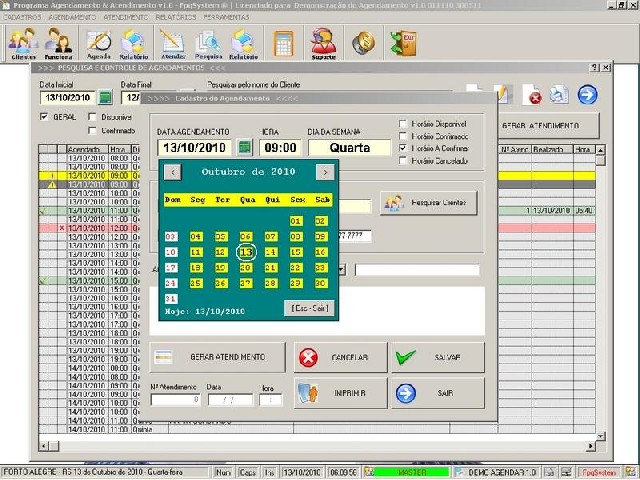This screenshot has height=480, width=640.
Task: Click the Realizado column header
Action: coord(553,149)
